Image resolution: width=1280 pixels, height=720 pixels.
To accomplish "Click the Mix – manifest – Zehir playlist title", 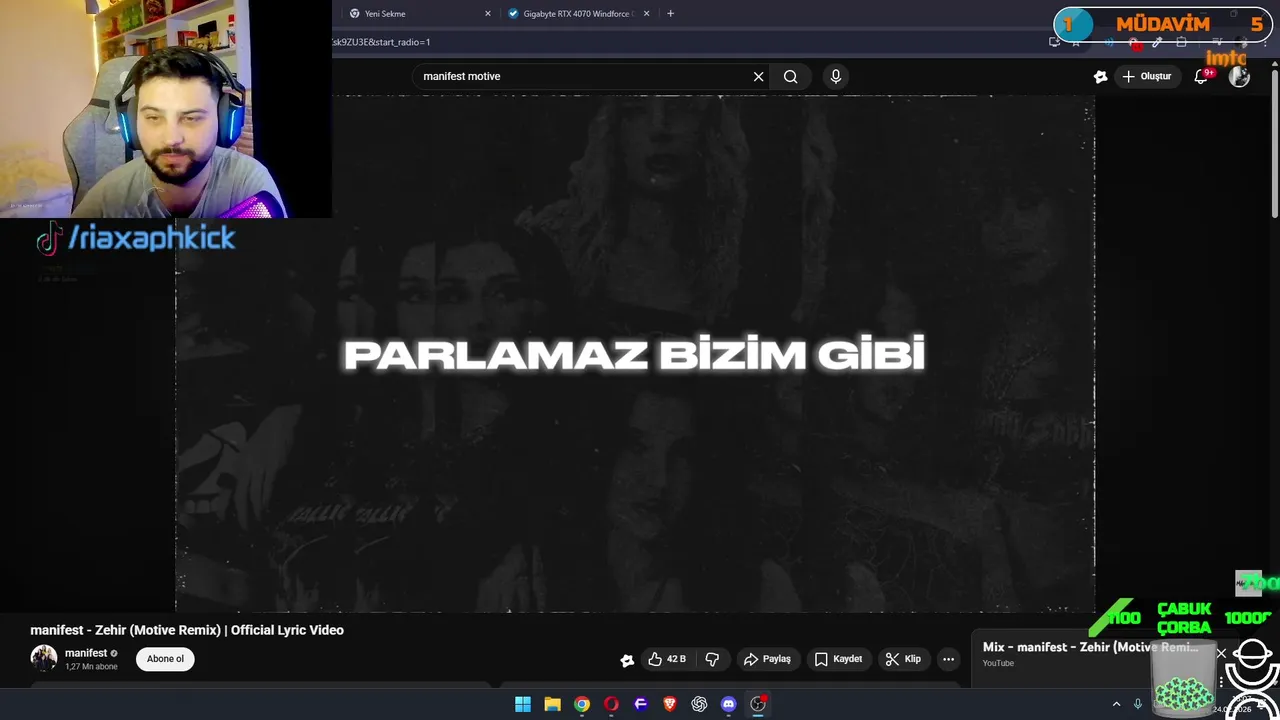I will pos(1090,647).
